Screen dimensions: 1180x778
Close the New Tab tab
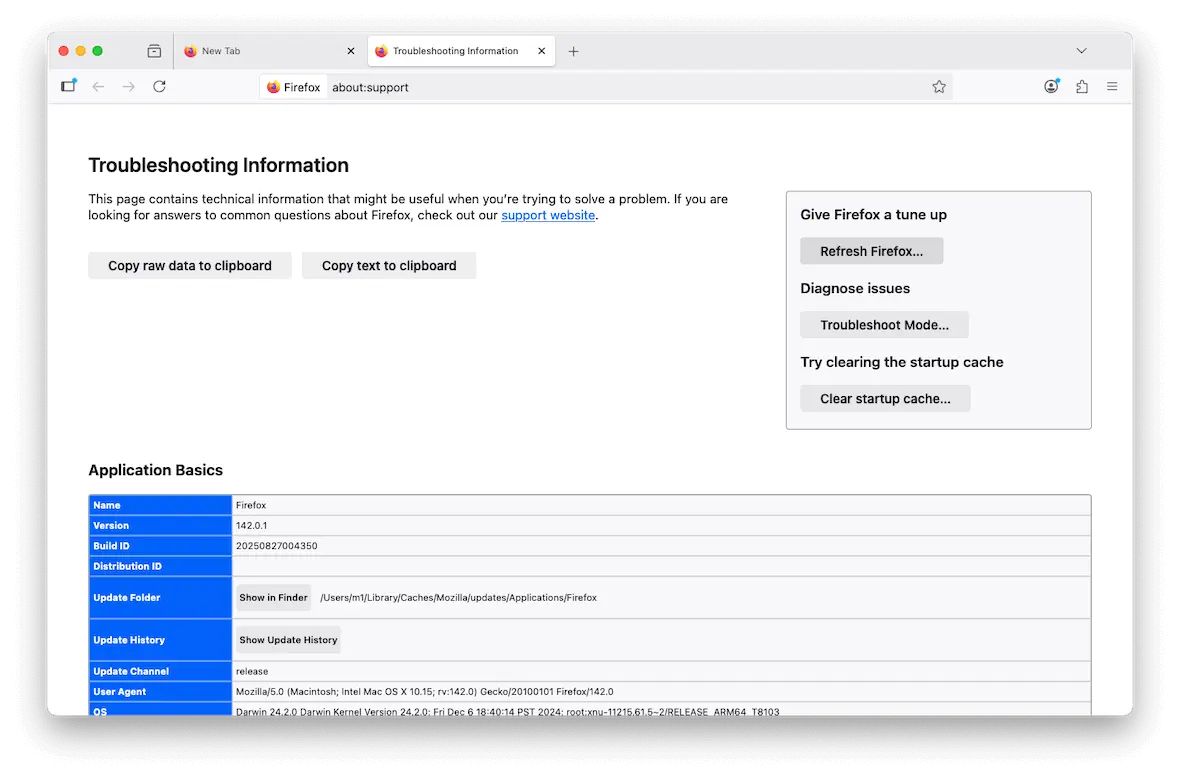point(351,51)
